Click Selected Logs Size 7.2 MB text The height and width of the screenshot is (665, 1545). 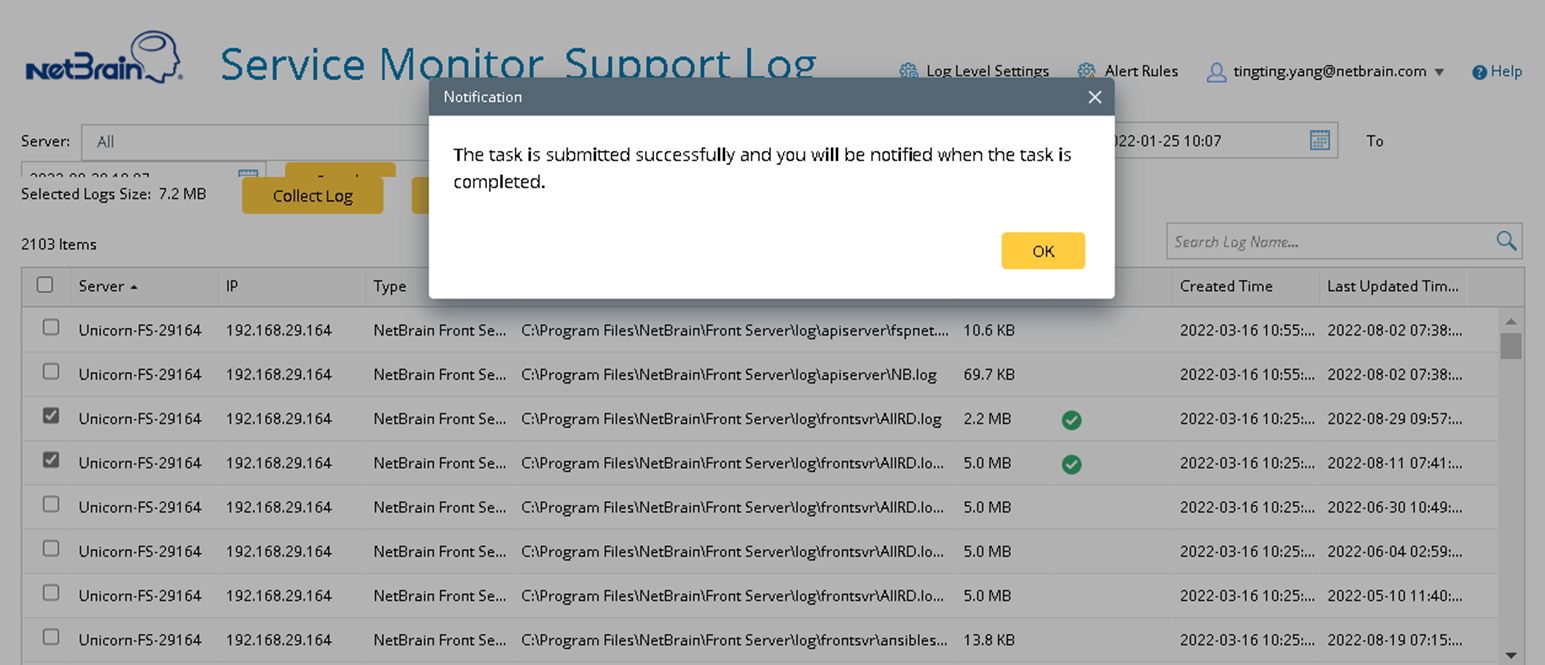(x=113, y=194)
